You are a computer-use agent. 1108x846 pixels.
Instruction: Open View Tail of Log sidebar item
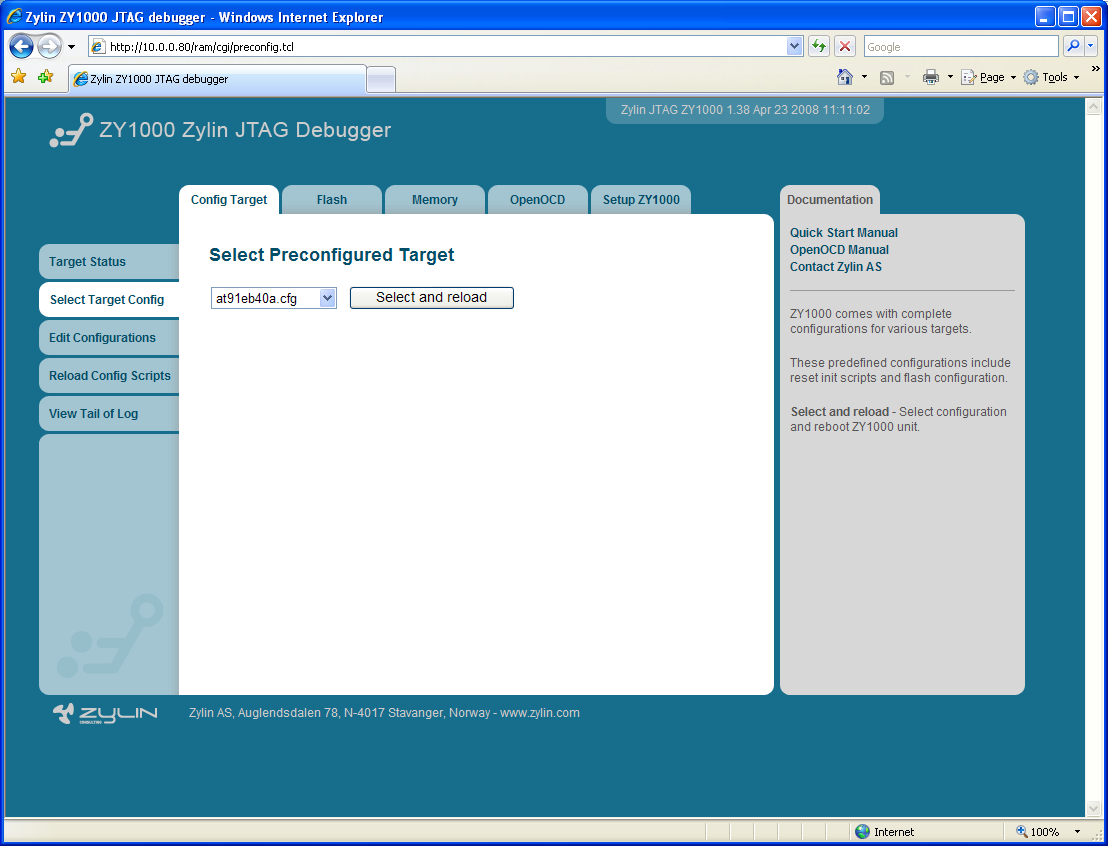pyautogui.click(x=110, y=414)
